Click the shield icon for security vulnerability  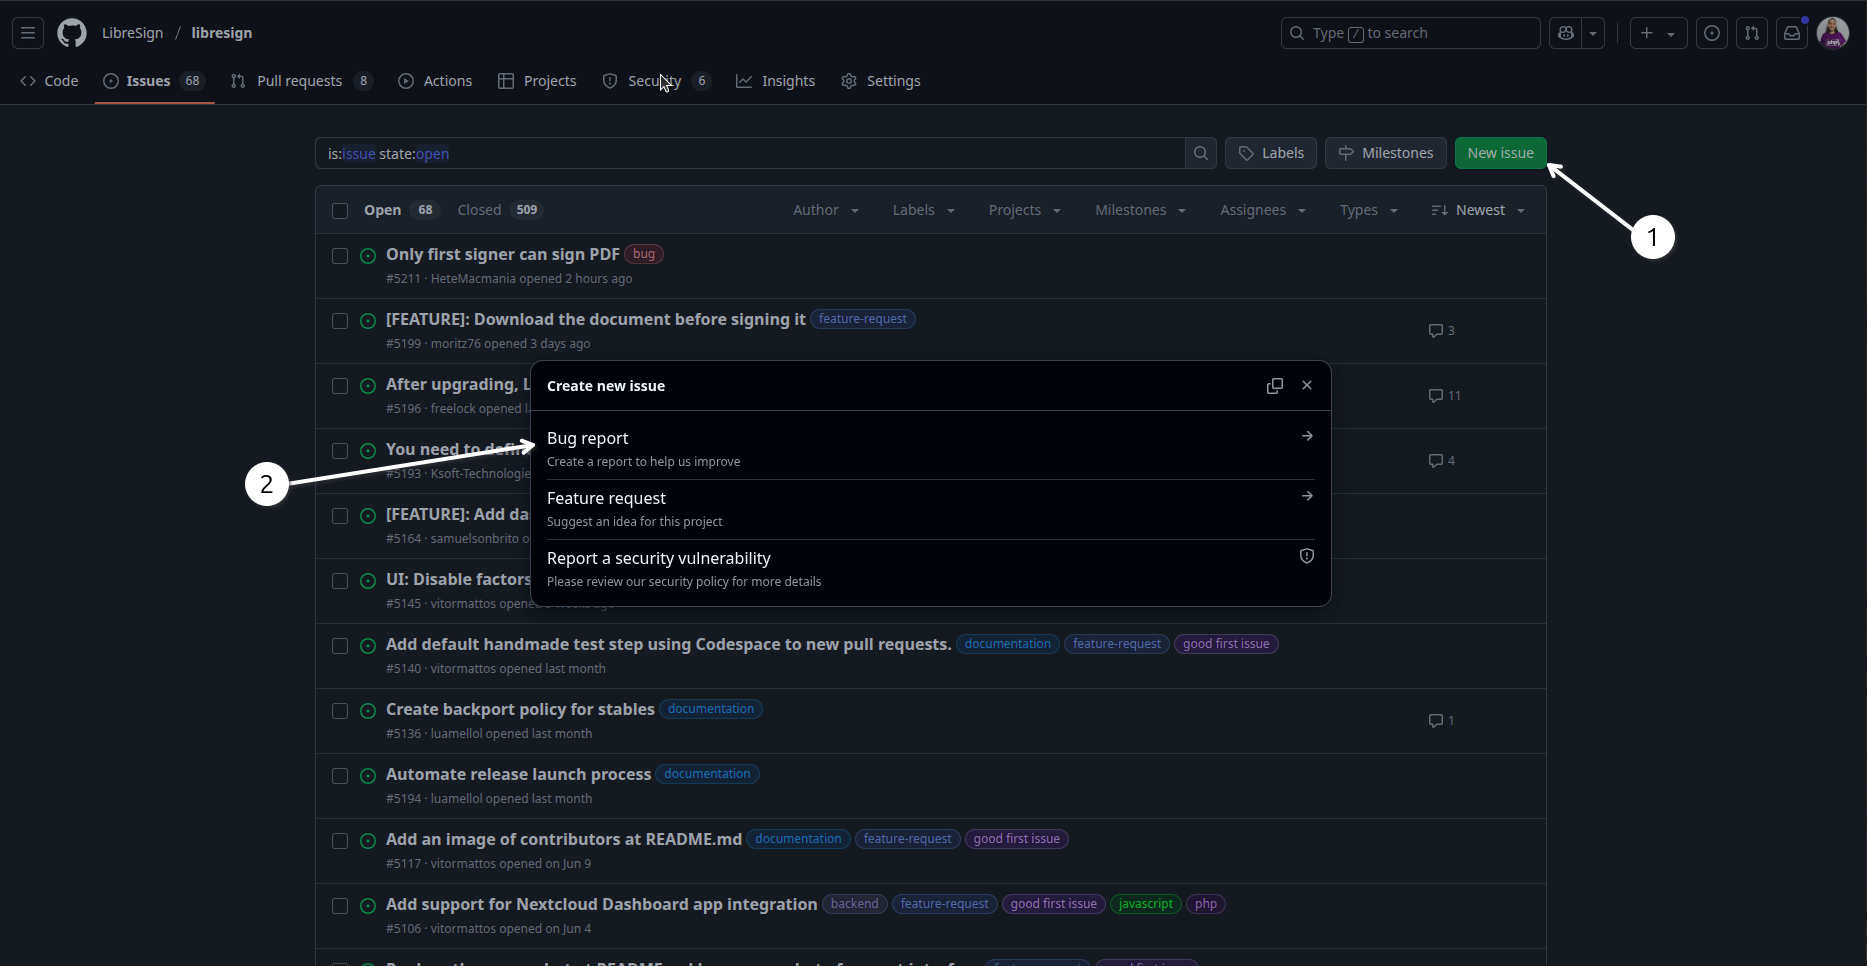pyautogui.click(x=1307, y=556)
